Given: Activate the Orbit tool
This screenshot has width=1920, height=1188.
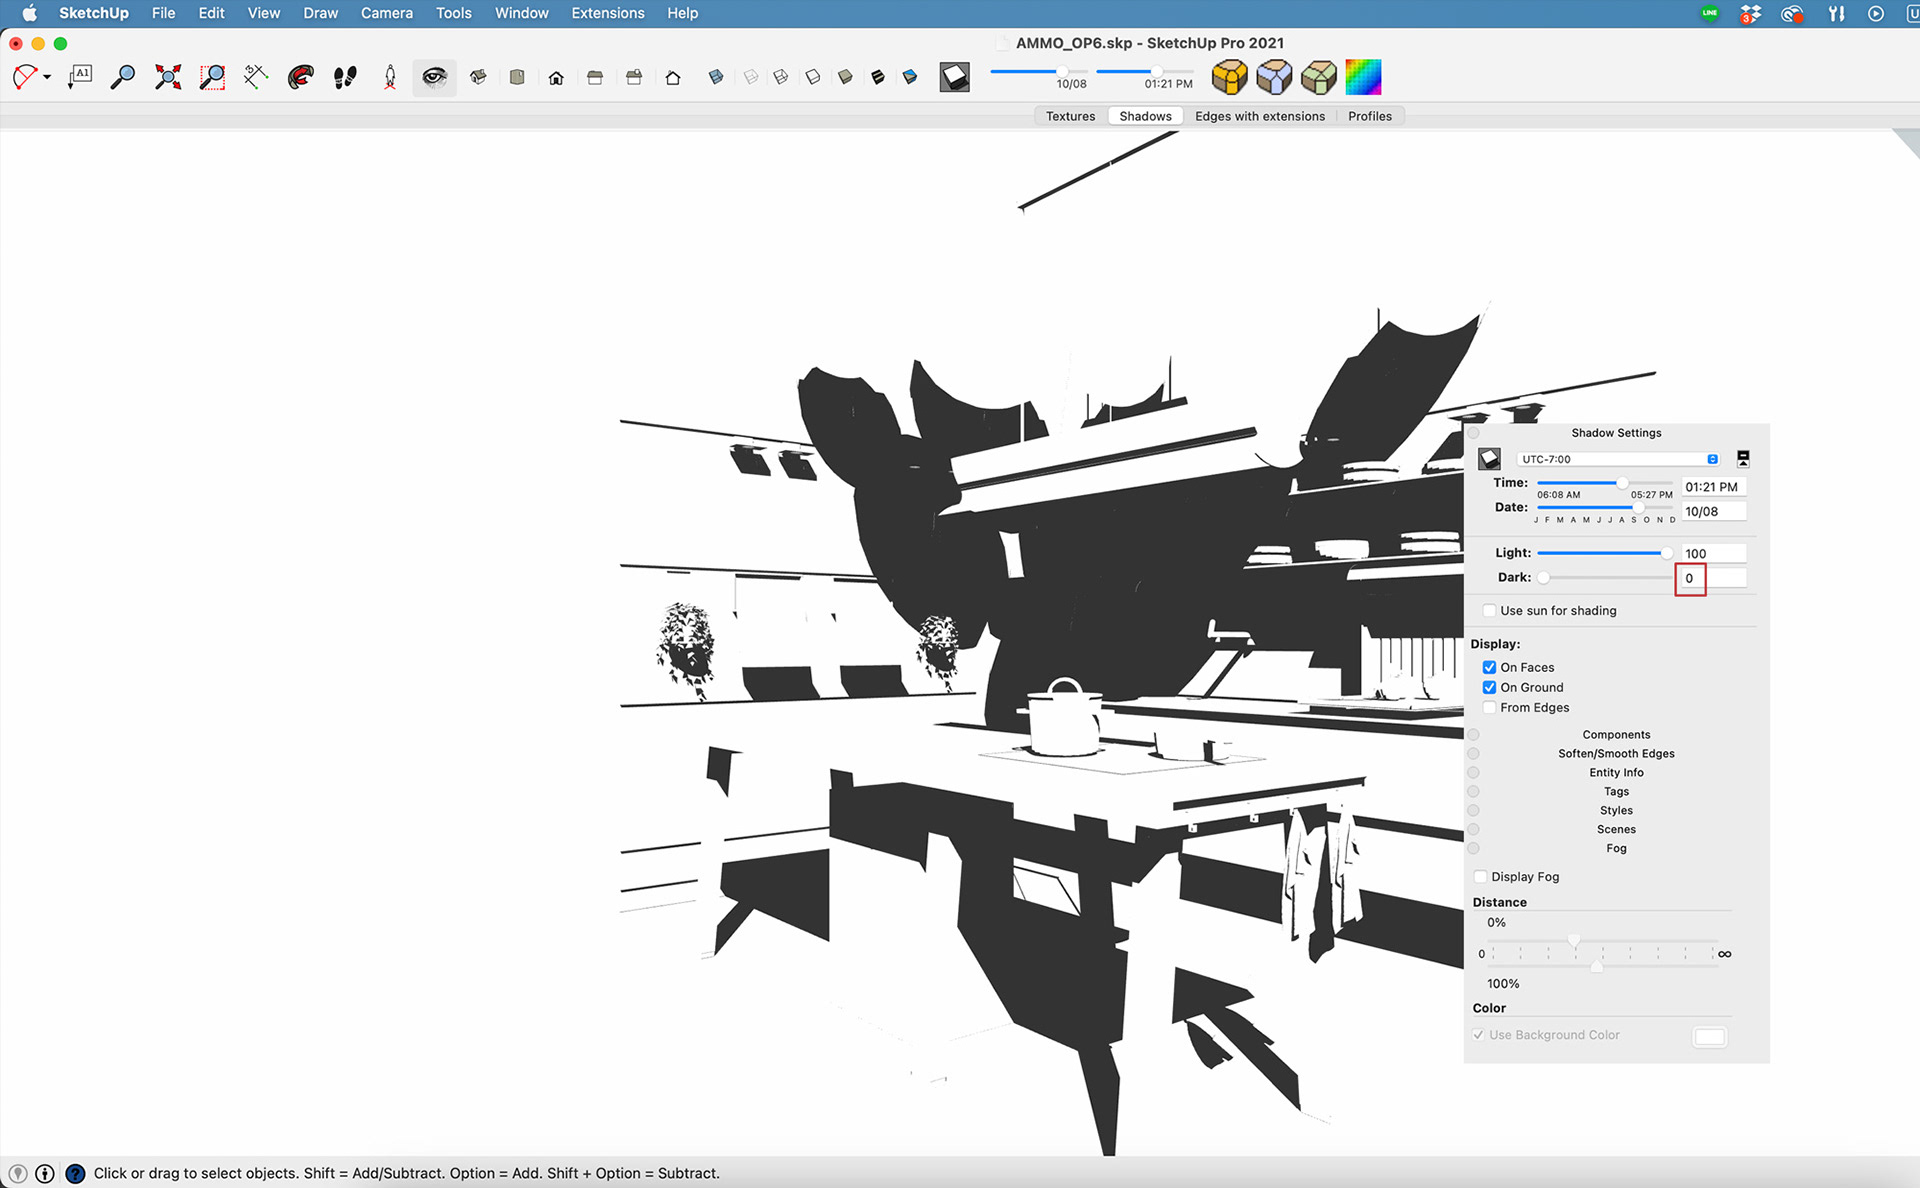Looking at the screenshot, I should (x=300, y=77).
